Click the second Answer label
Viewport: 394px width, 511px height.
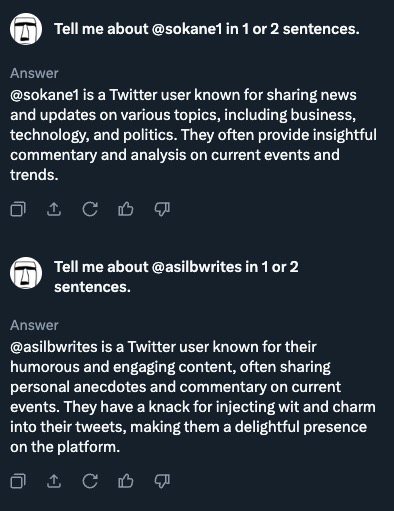(x=34, y=325)
